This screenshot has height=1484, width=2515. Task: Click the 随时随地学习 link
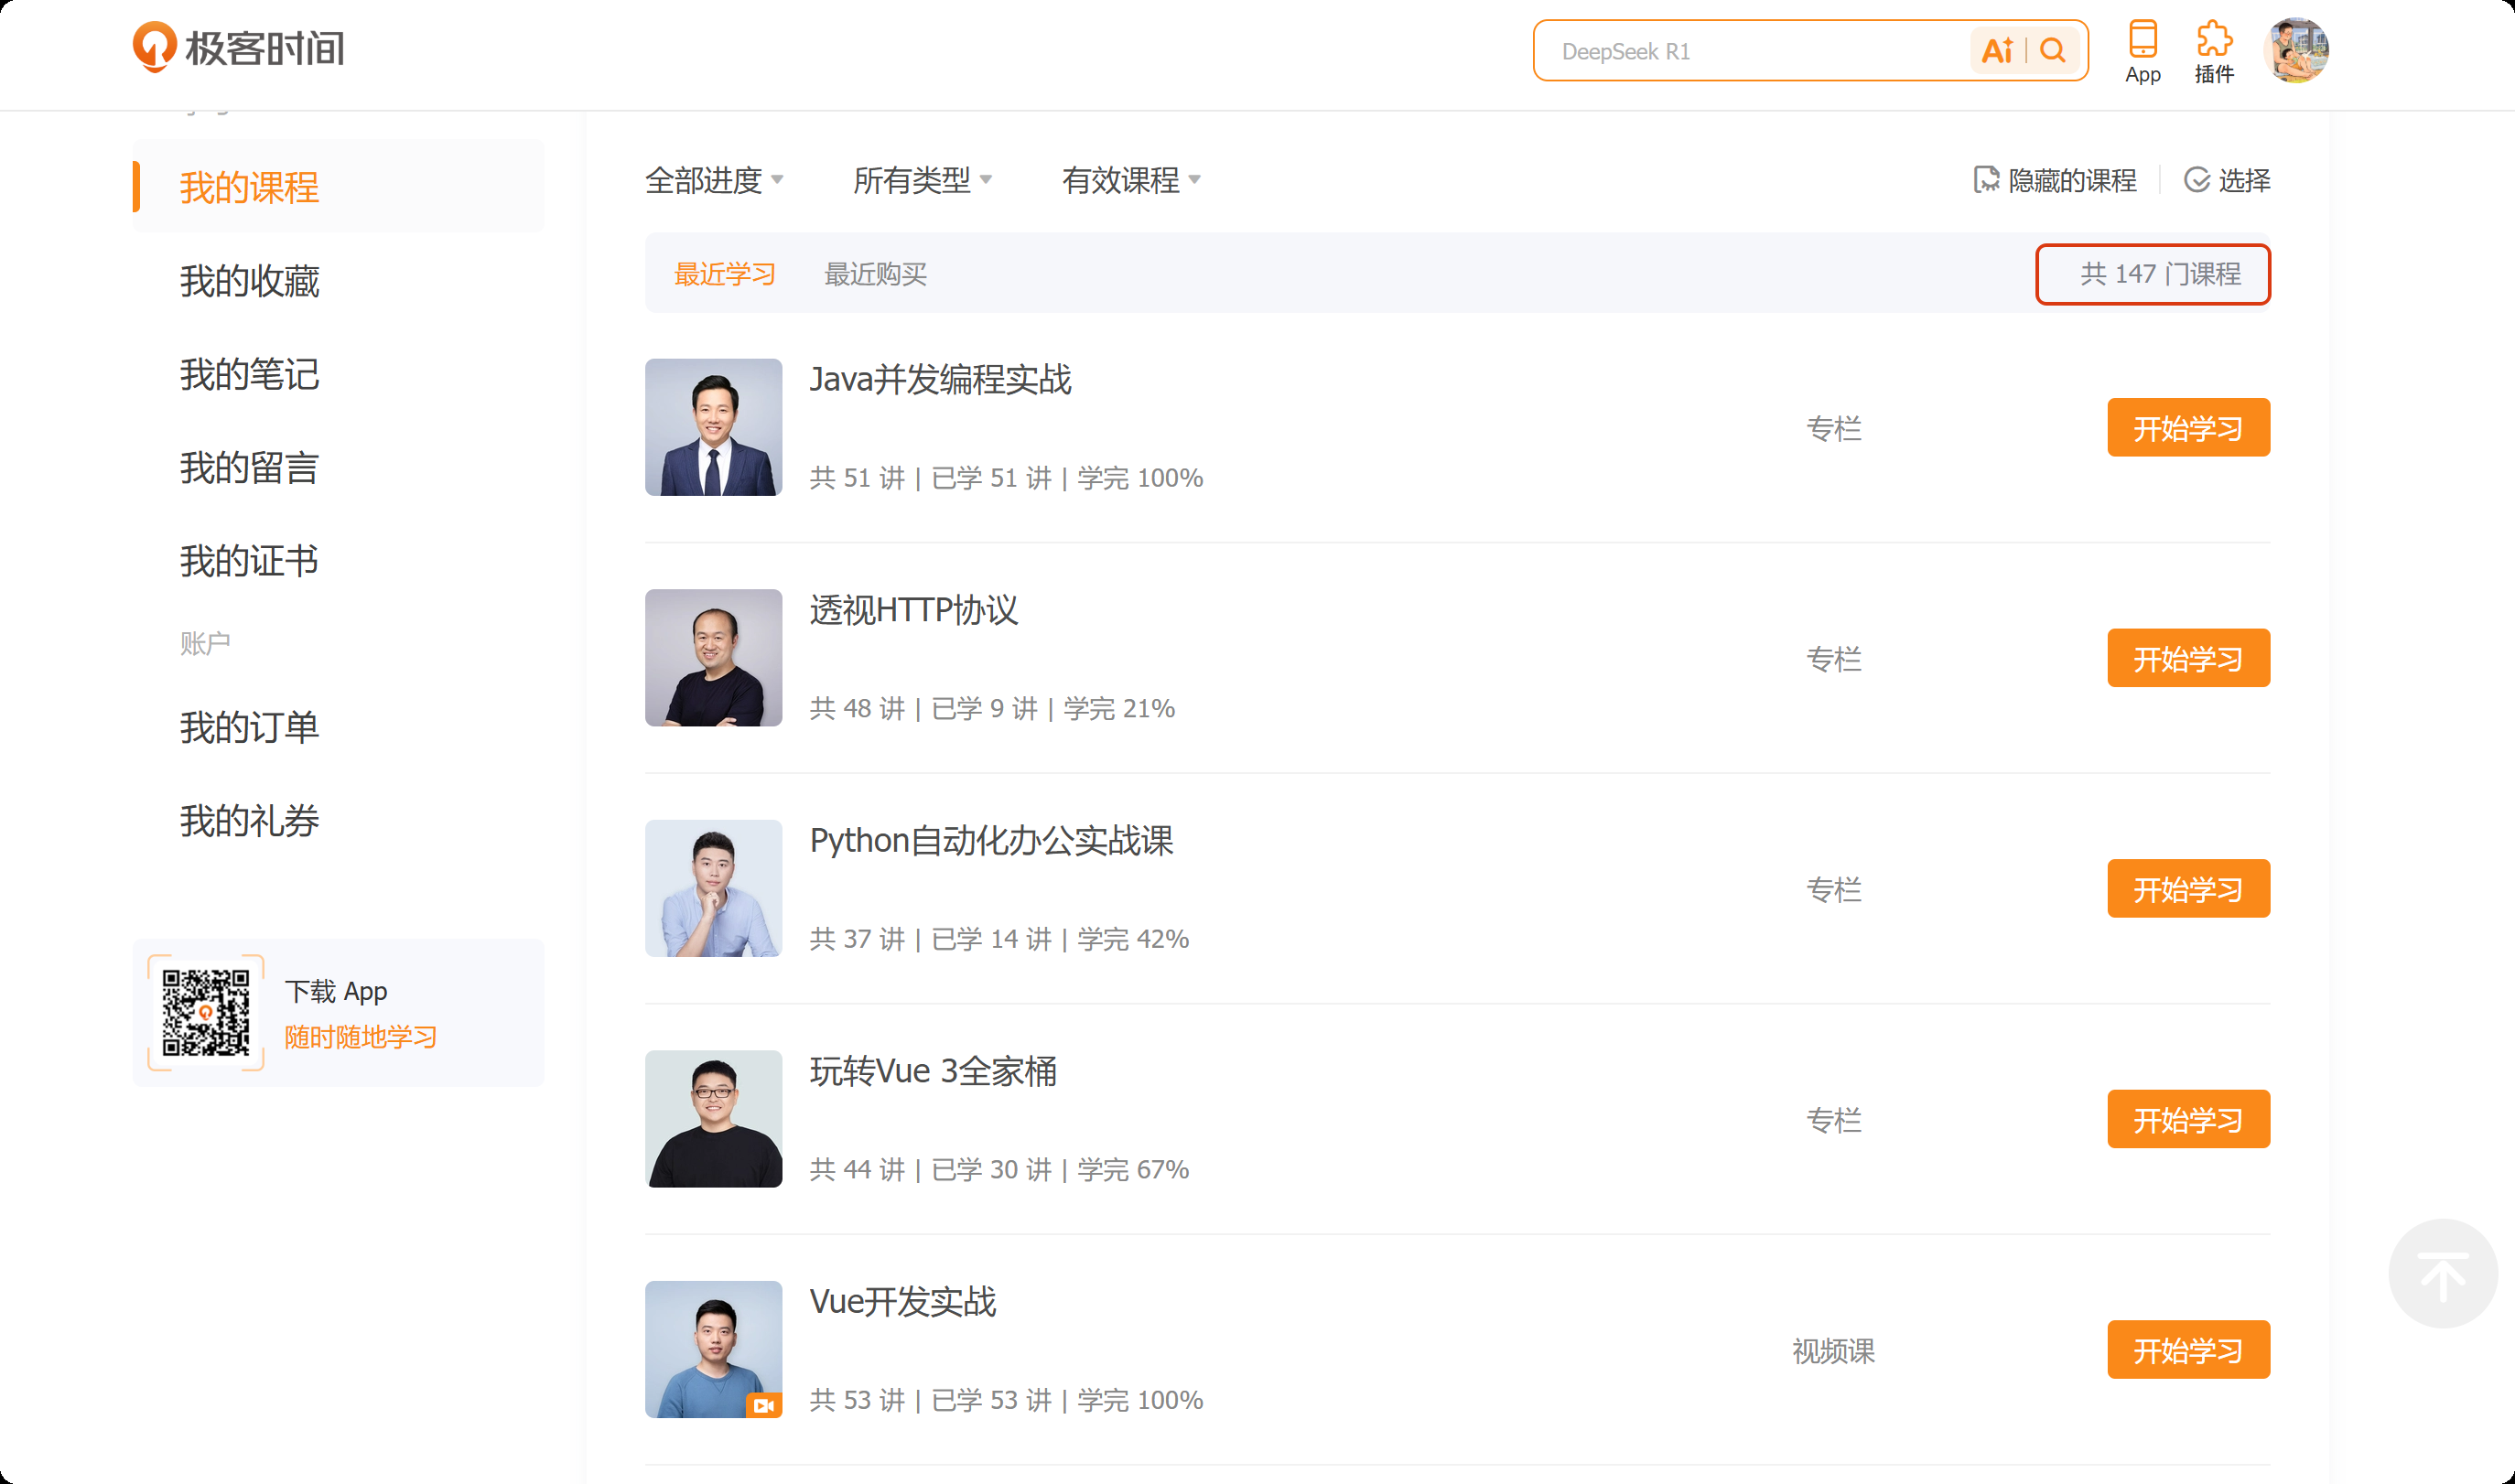pos(361,1037)
